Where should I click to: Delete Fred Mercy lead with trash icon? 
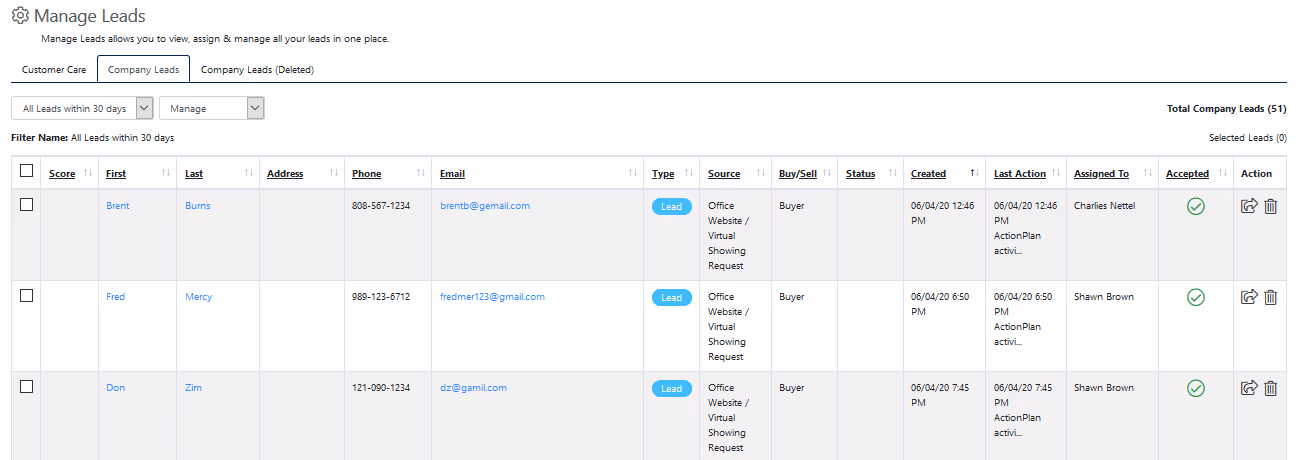coord(1271,297)
